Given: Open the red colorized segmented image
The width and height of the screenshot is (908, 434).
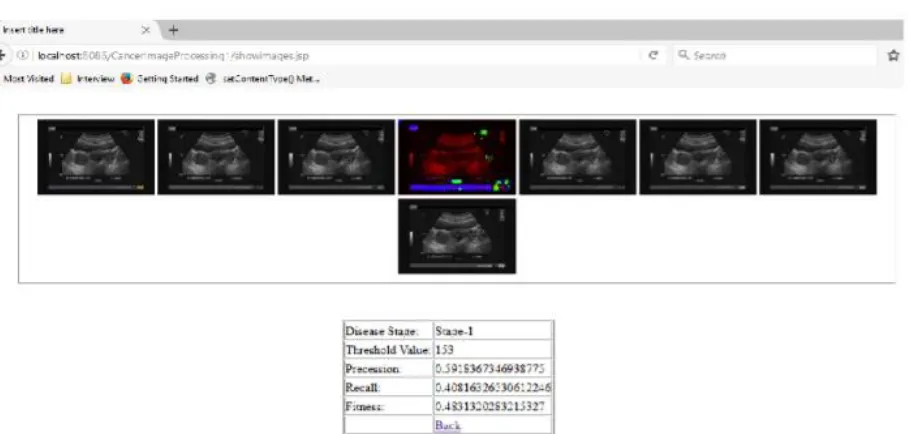Looking at the screenshot, I should pos(457,157).
